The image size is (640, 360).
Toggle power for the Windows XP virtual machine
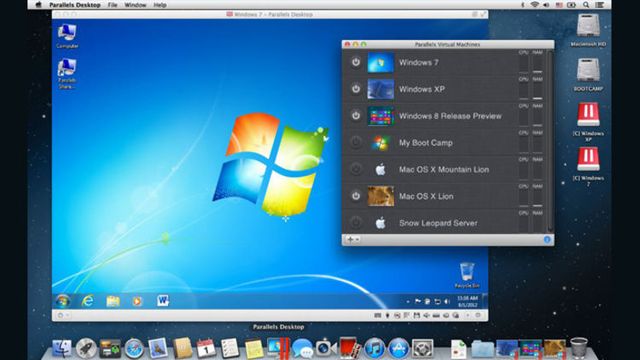(356, 89)
